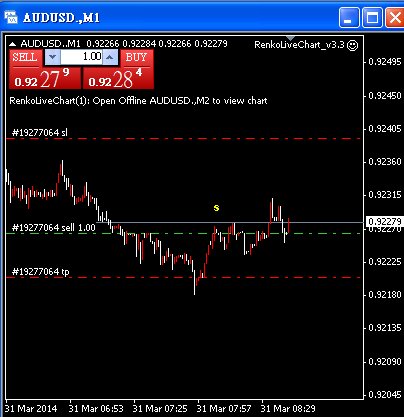The height and width of the screenshot is (417, 404).
Task: Decrease lot volume with down arrow
Action: 52,57
